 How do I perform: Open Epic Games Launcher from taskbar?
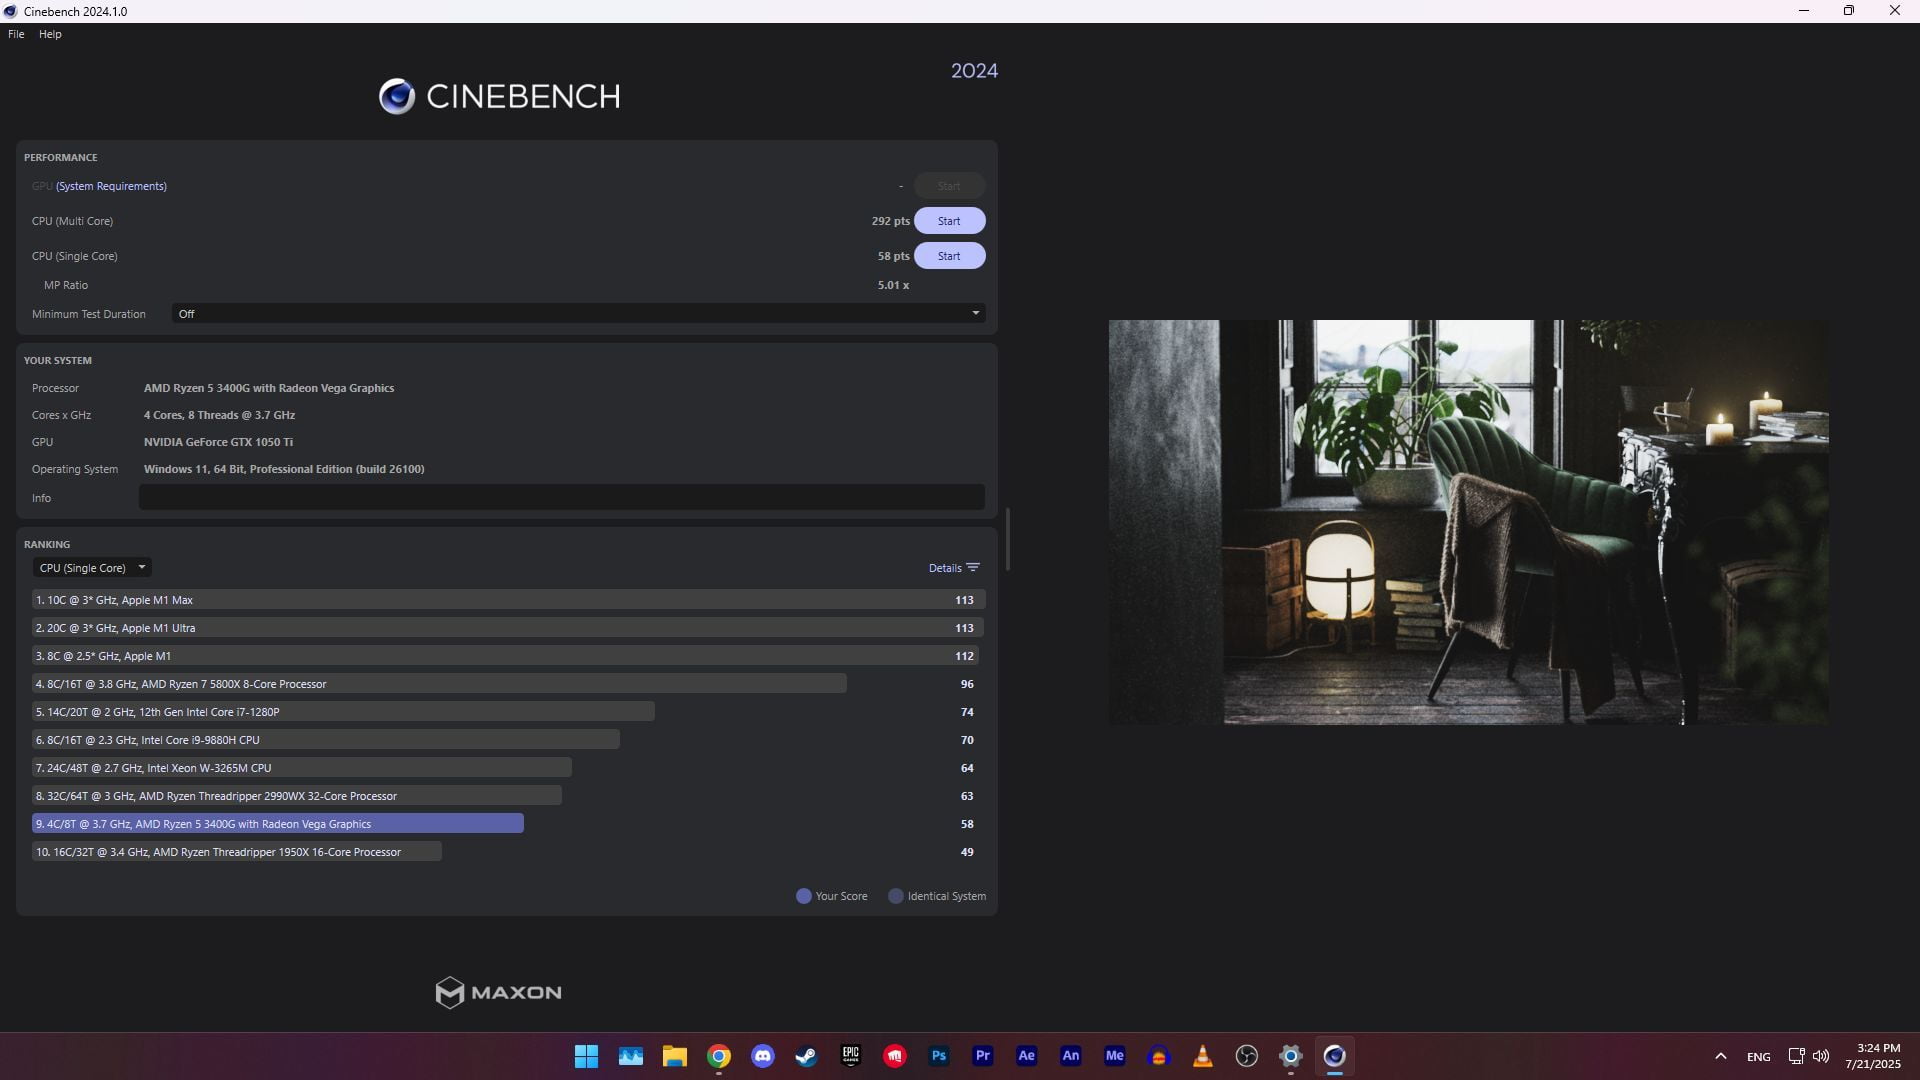pyautogui.click(x=851, y=1056)
